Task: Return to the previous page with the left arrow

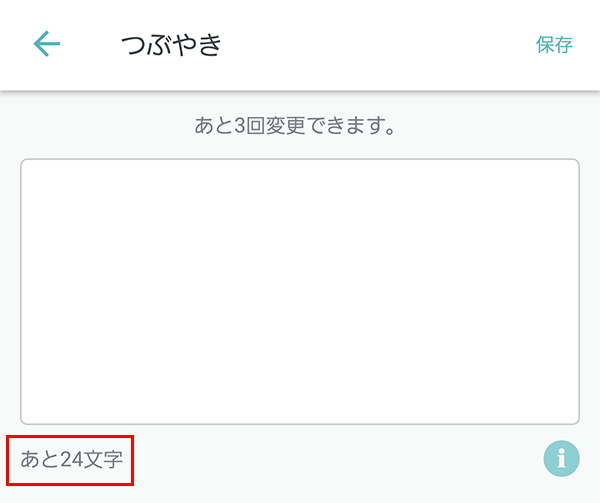Action: (x=47, y=44)
